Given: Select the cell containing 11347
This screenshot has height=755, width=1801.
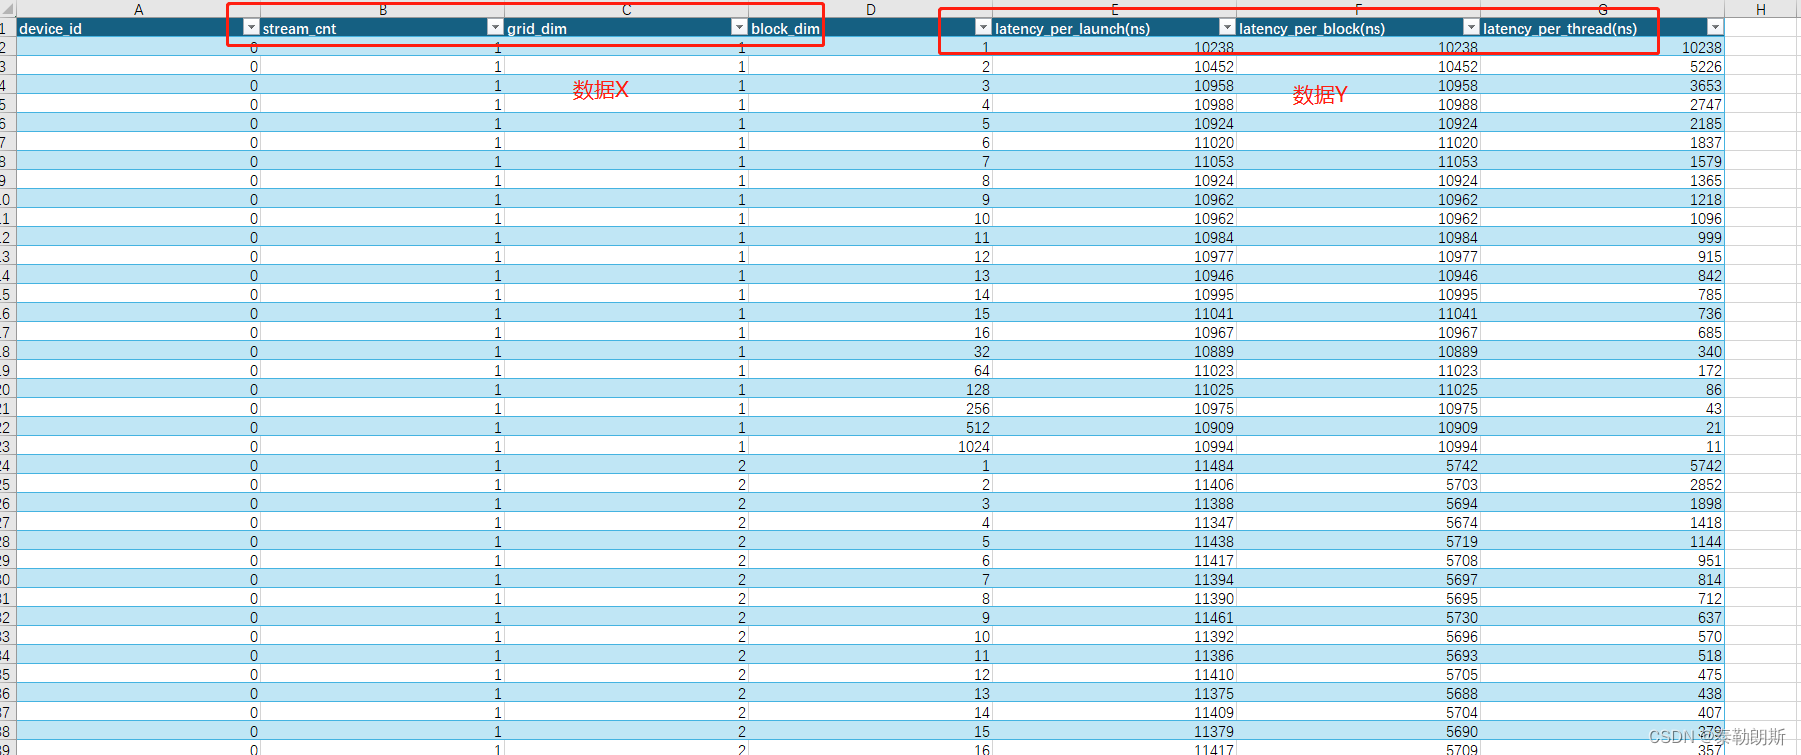Looking at the screenshot, I should [1114, 522].
